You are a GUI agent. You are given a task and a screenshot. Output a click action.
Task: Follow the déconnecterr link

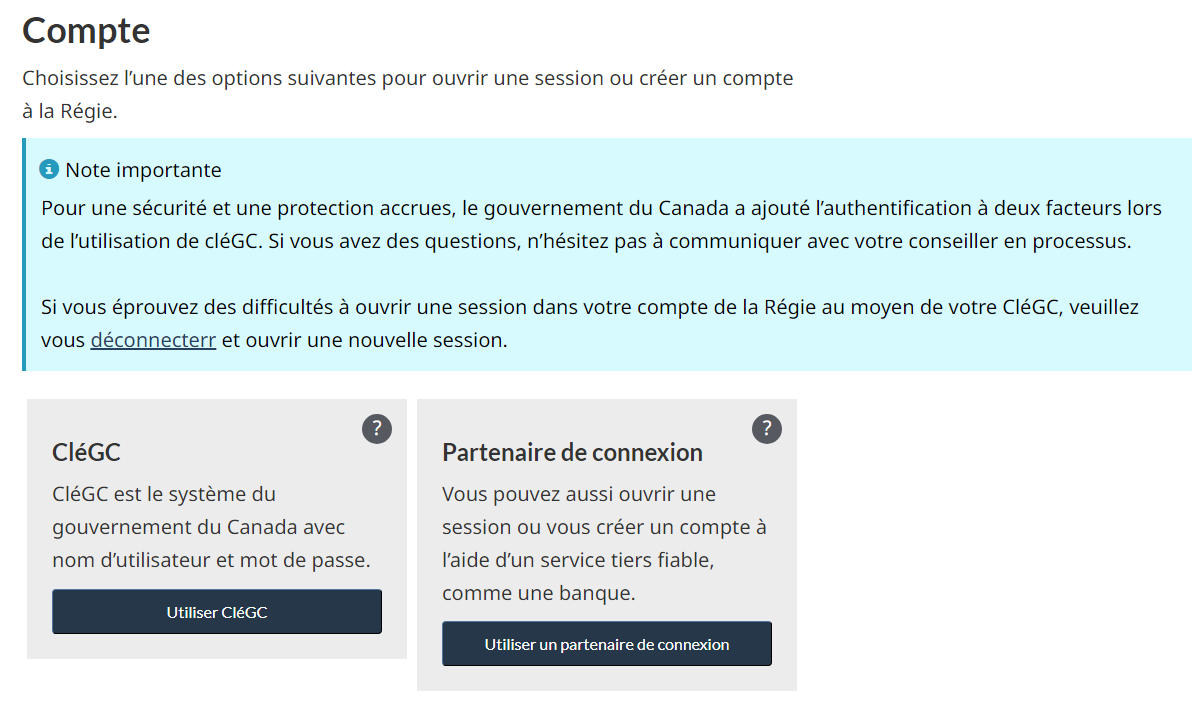(153, 340)
